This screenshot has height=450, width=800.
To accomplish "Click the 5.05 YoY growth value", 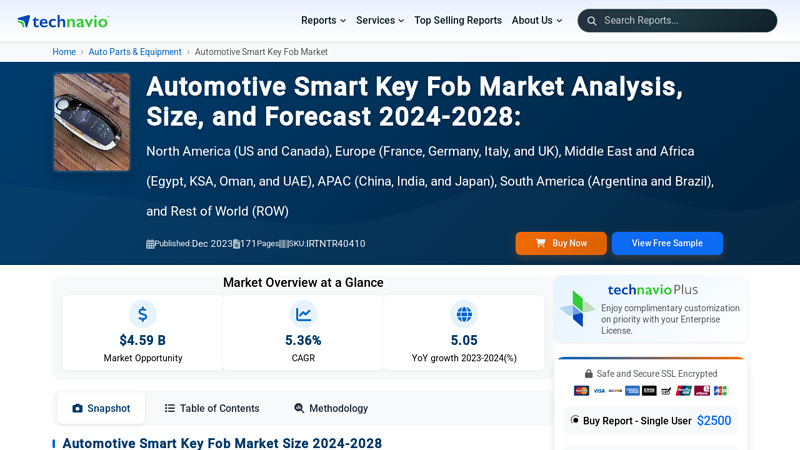I will [x=464, y=340].
